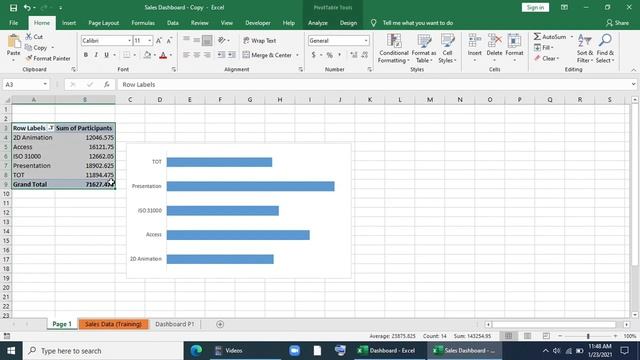
Task: Toggle Wrap Text
Action: click(x=260, y=40)
